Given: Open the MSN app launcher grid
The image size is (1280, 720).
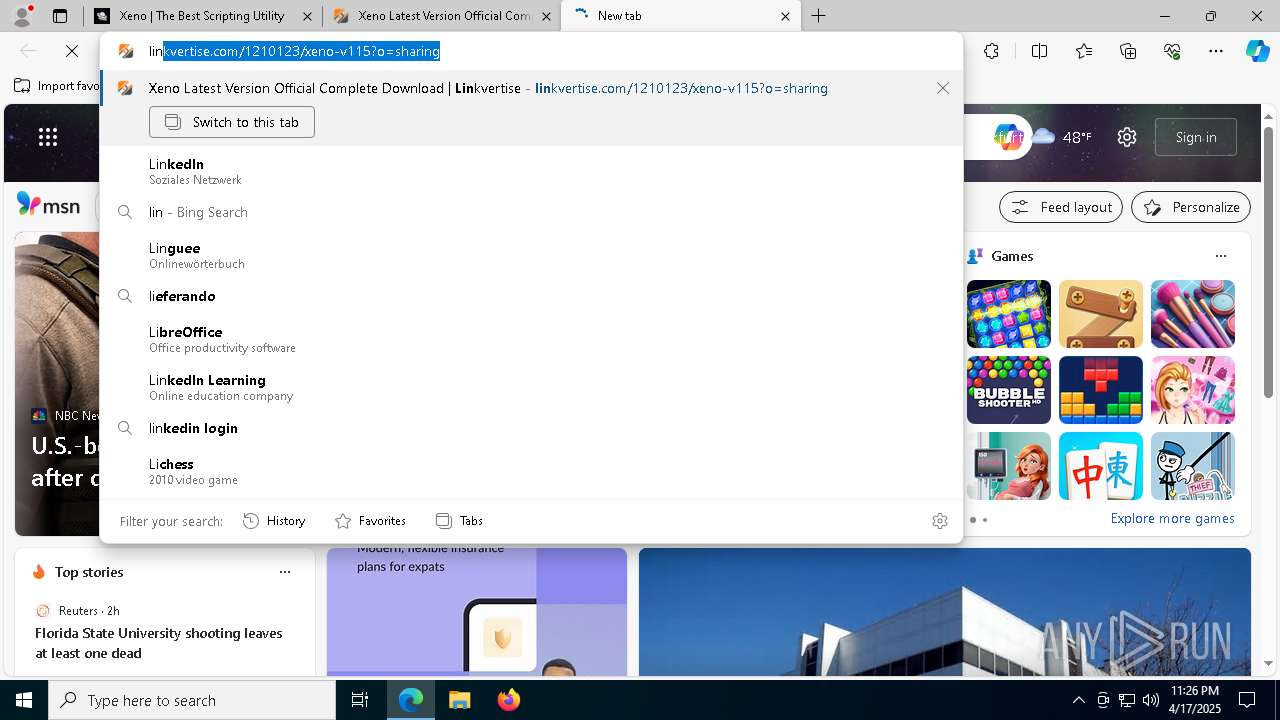Looking at the screenshot, I should click(48, 137).
